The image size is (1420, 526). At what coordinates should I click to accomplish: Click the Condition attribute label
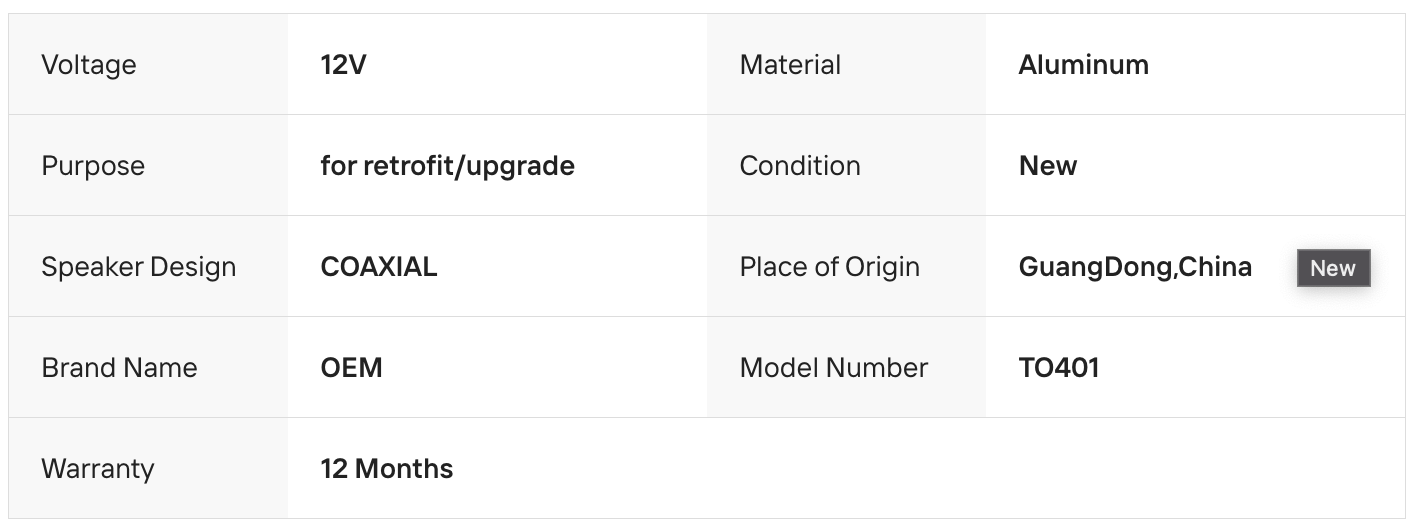pyautogui.click(x=800, y=166)
